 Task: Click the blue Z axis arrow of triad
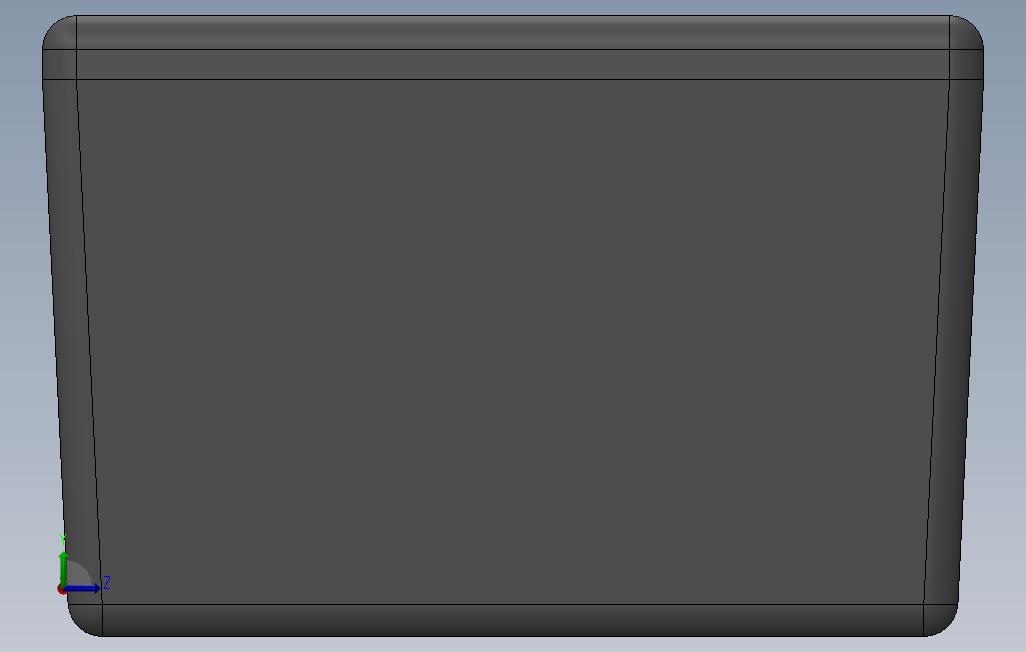[82, 589]
